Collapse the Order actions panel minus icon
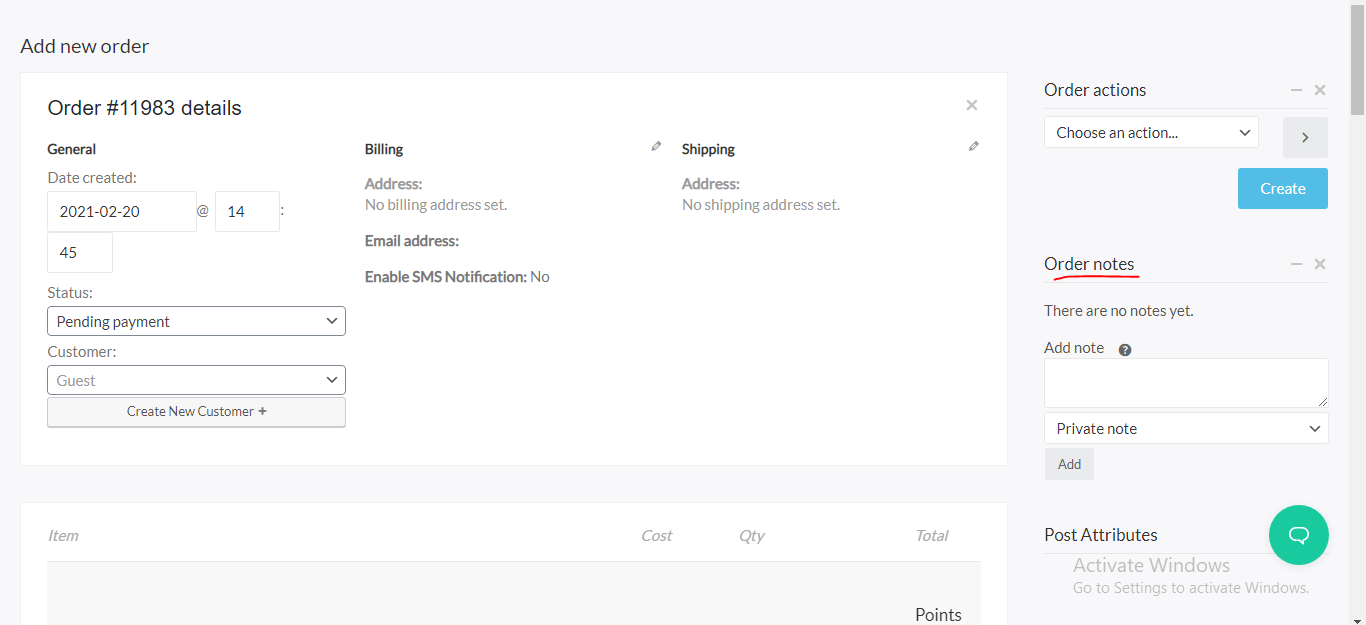This screenshot has height=625, width=1366. click(1296, 90)
